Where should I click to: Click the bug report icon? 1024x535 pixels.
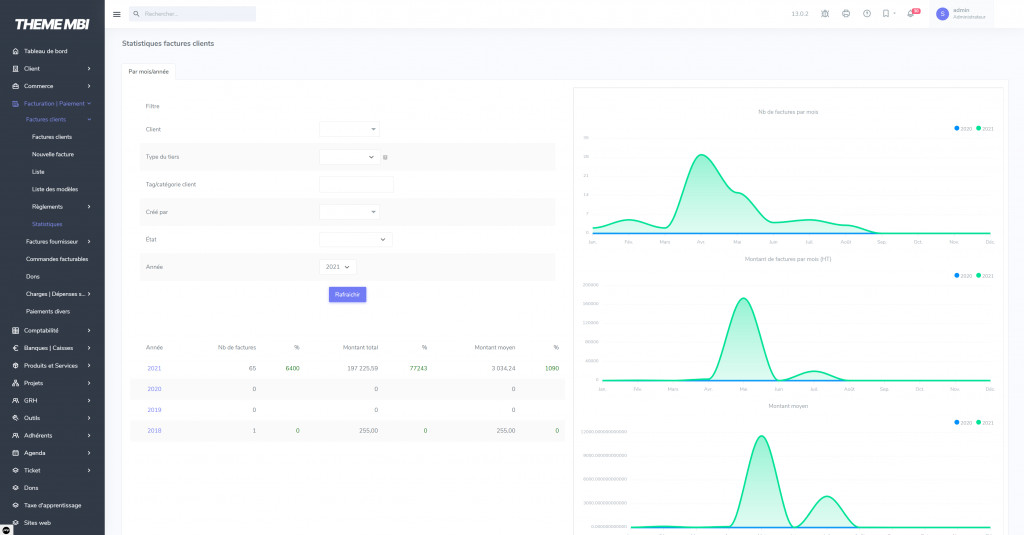[x=825, y=14]
